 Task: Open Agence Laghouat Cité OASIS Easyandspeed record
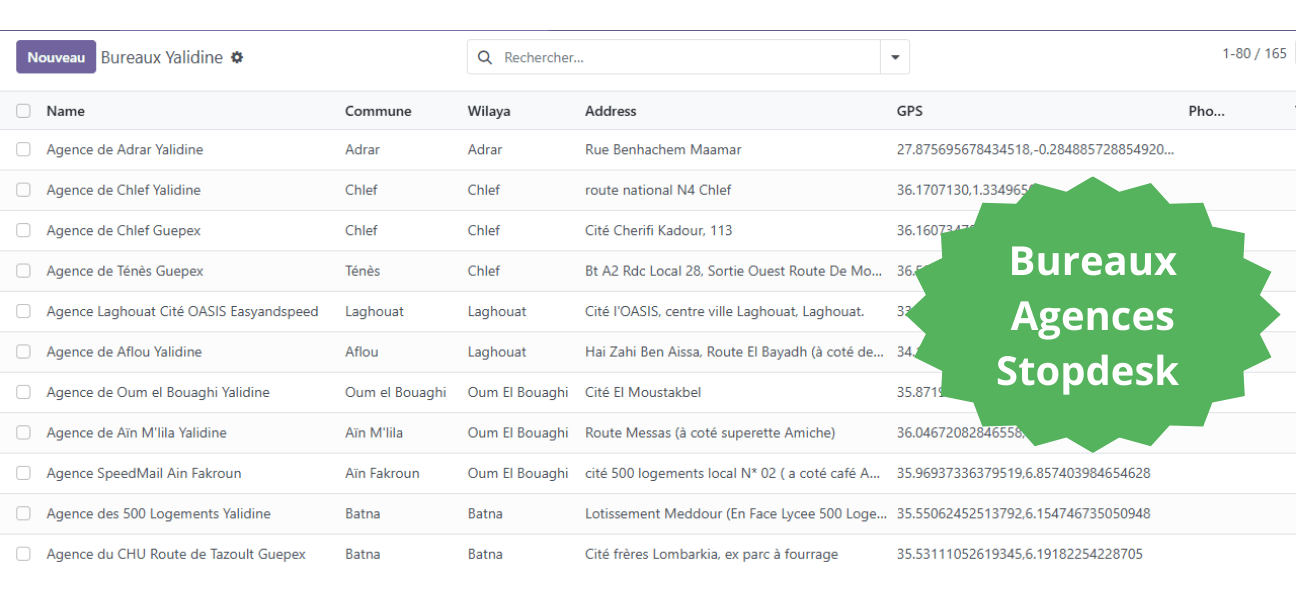[182, 311]
